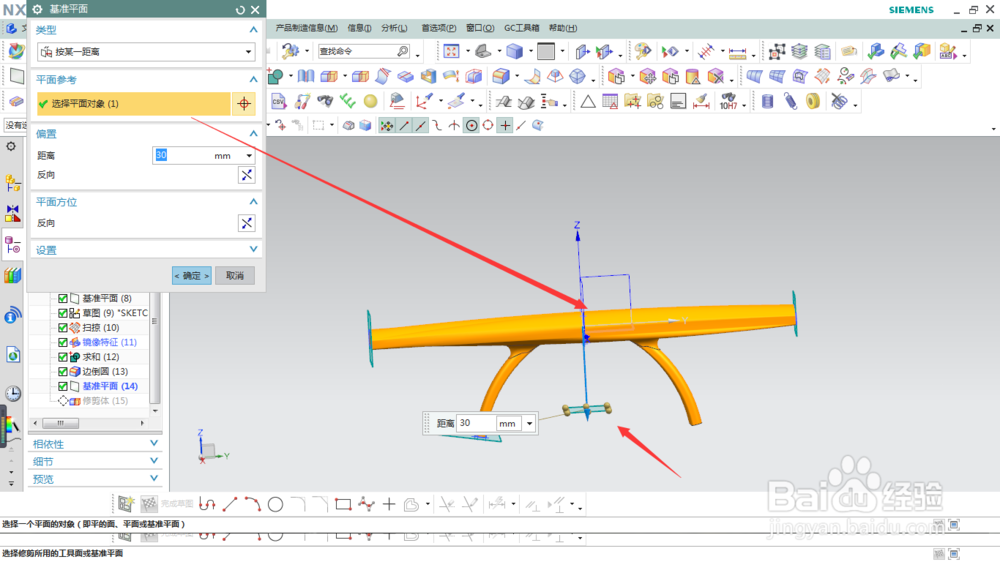Toggle the midpoint snap point button
1000x562 pixels.
point(420,126)
